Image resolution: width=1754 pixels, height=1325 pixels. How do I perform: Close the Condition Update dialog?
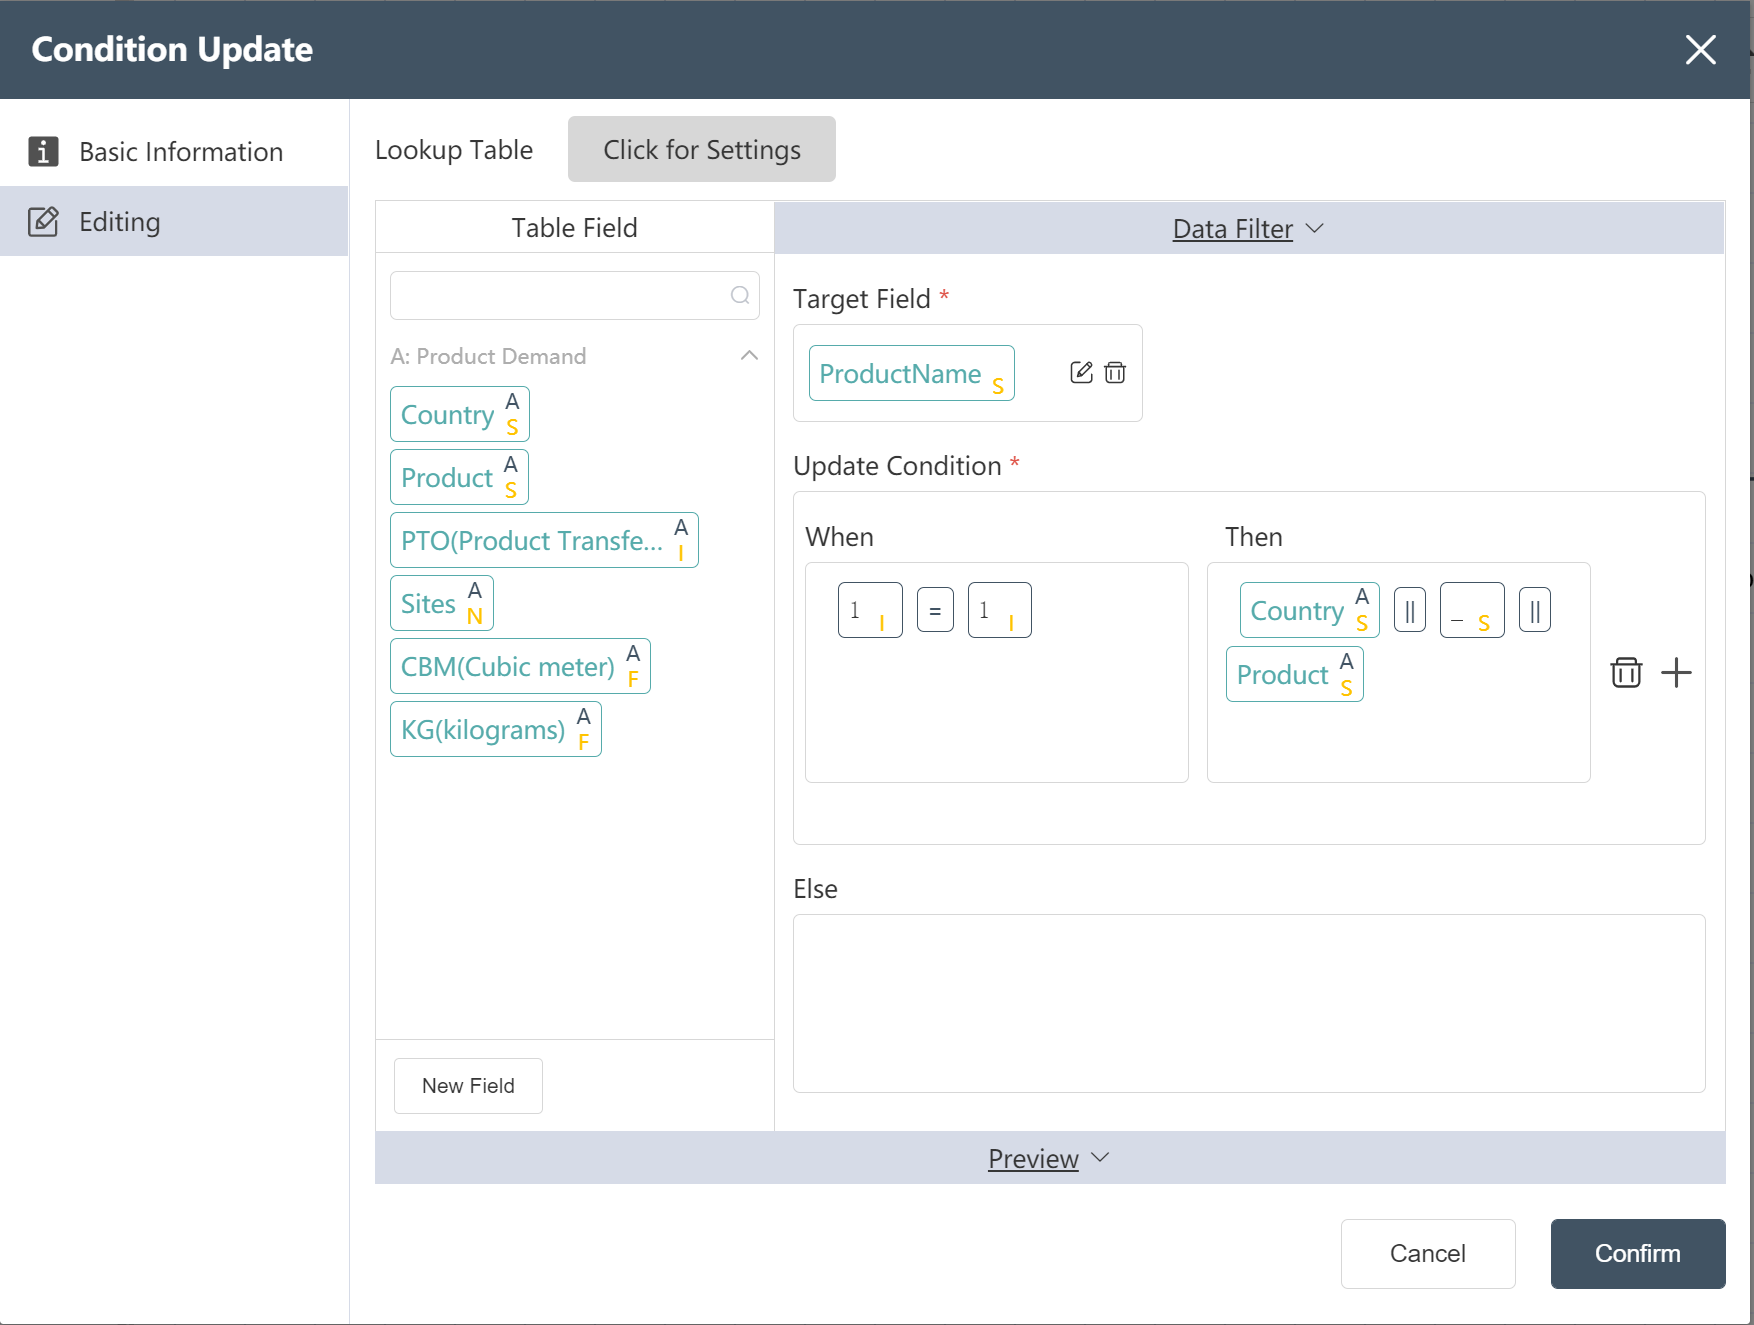coord(1700,49)
